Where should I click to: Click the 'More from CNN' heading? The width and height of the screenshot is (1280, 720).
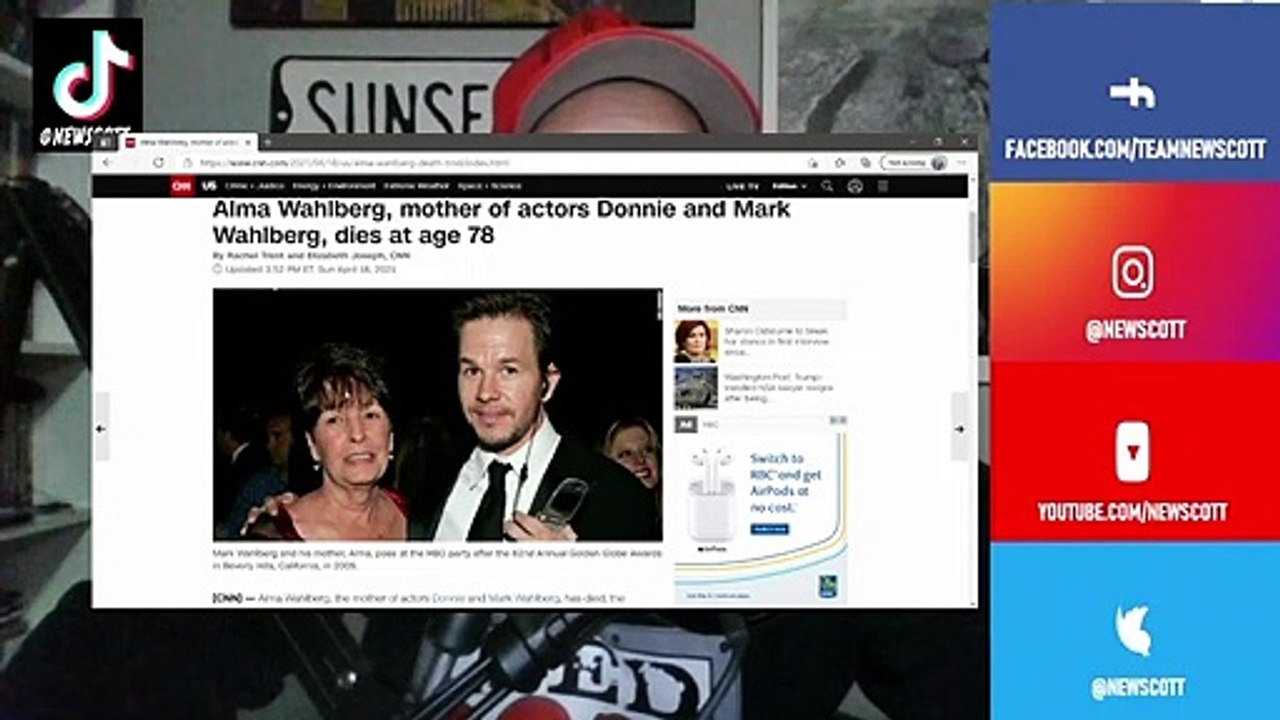point(712,309)
